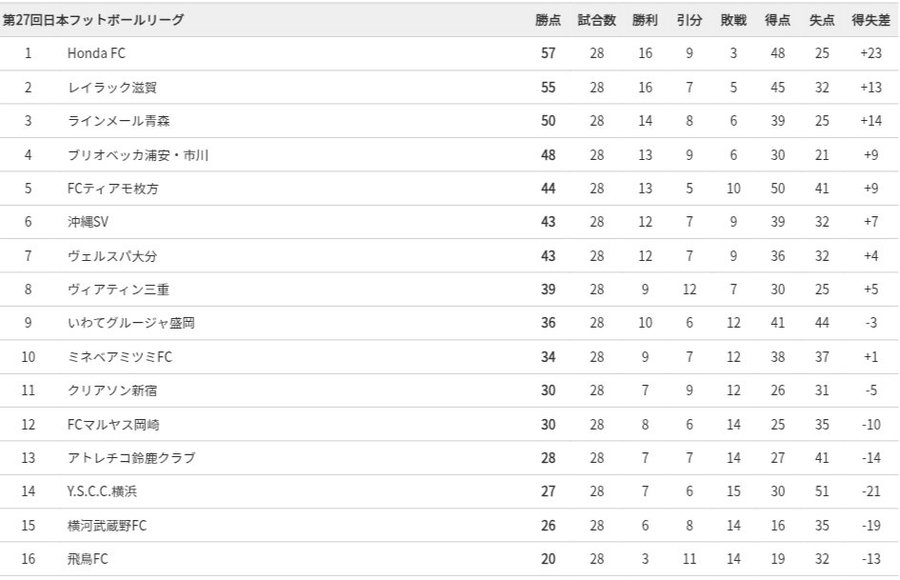Click the 勝点 column header

pos(548,20)
